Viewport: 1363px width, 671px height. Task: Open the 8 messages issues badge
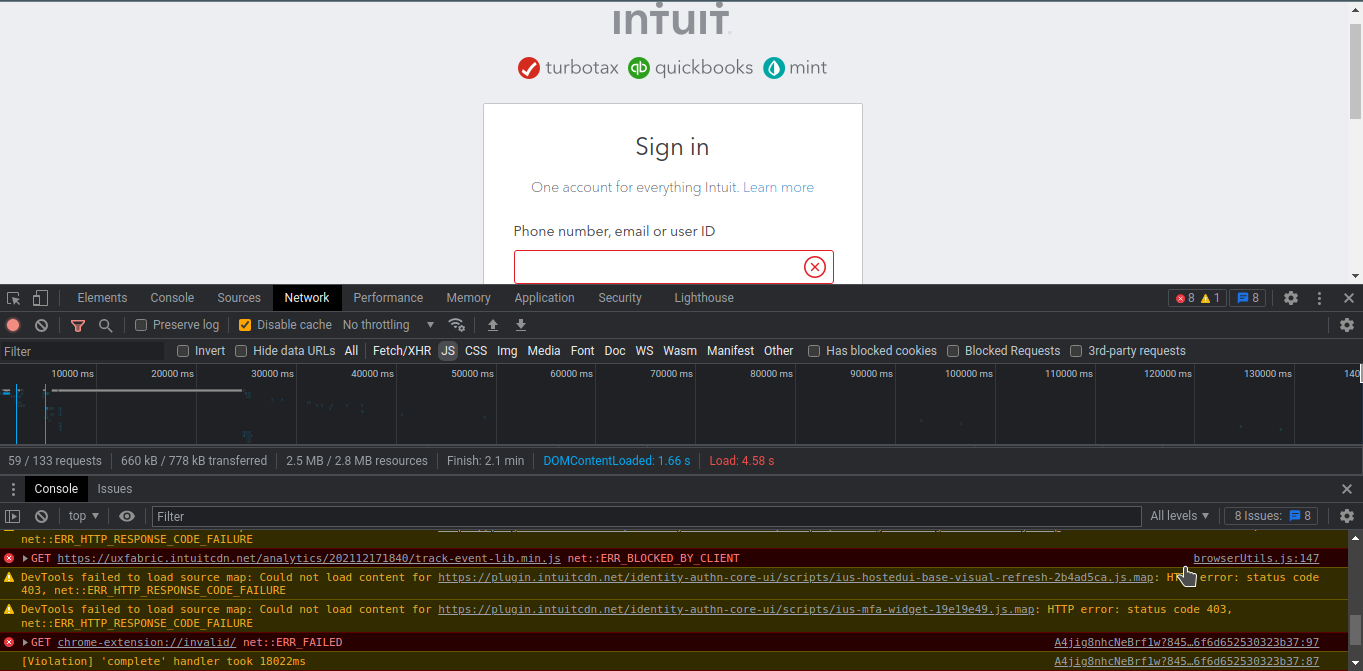pyautogui.click(x=1247, y=298)
